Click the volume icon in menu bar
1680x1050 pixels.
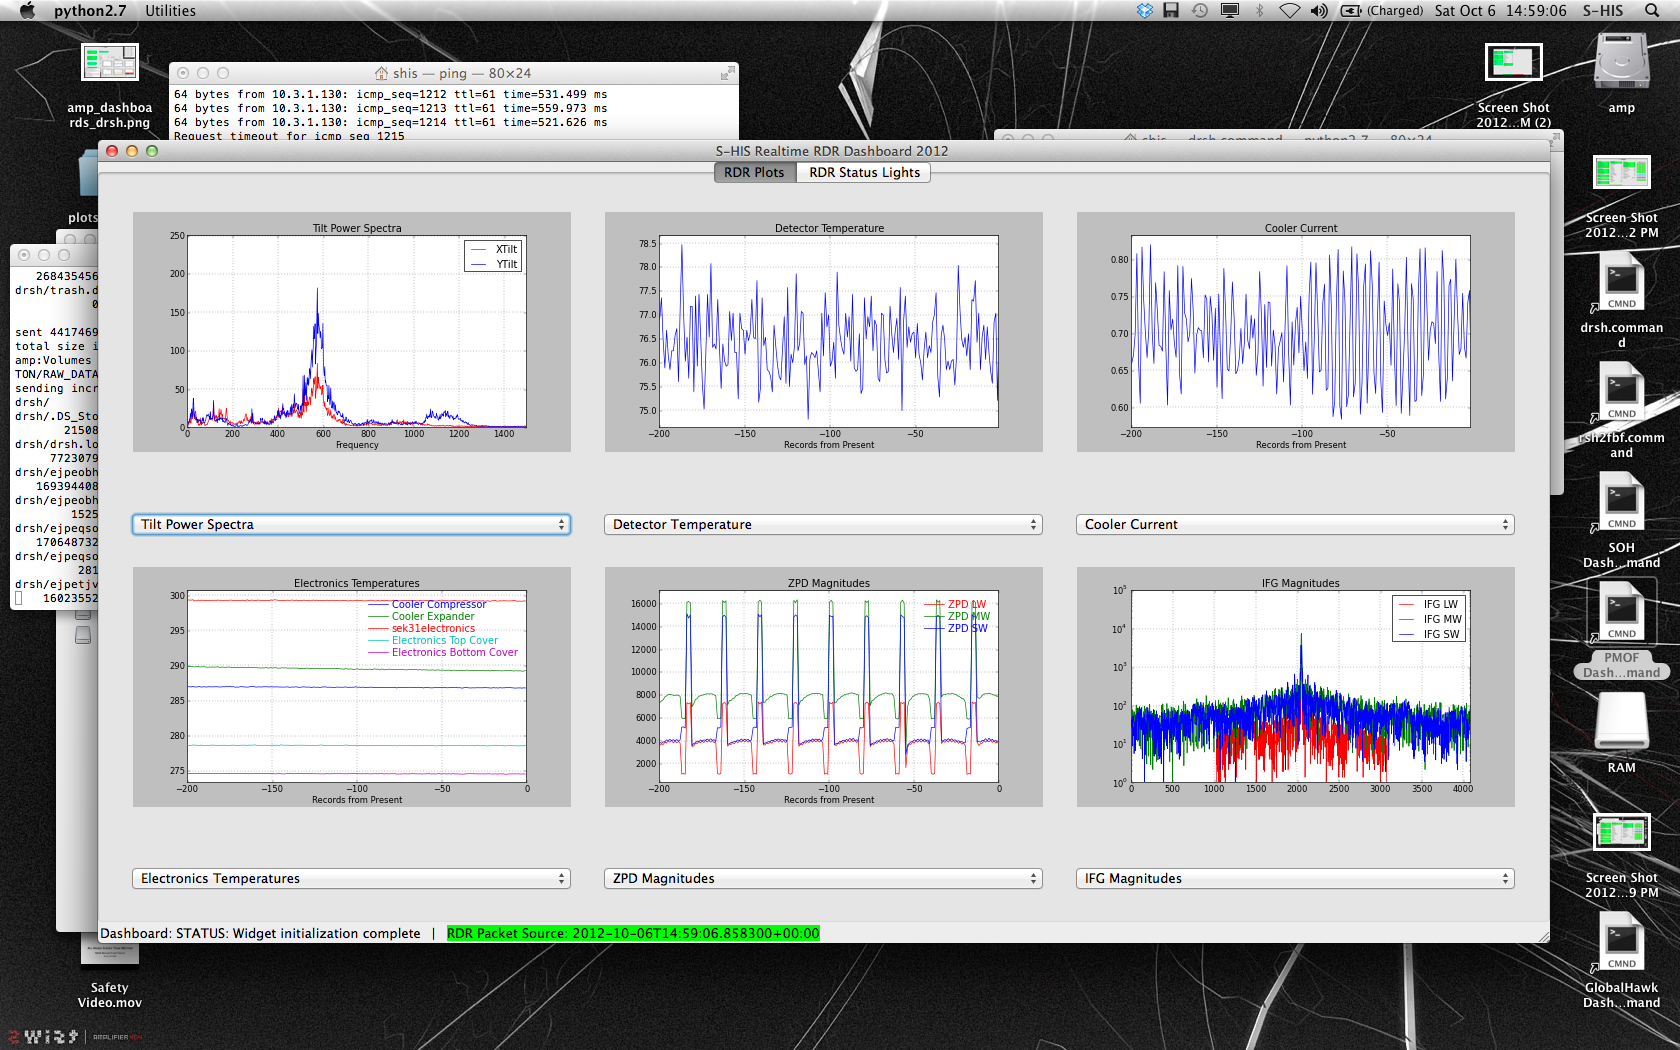click(x=1319, y=11)
